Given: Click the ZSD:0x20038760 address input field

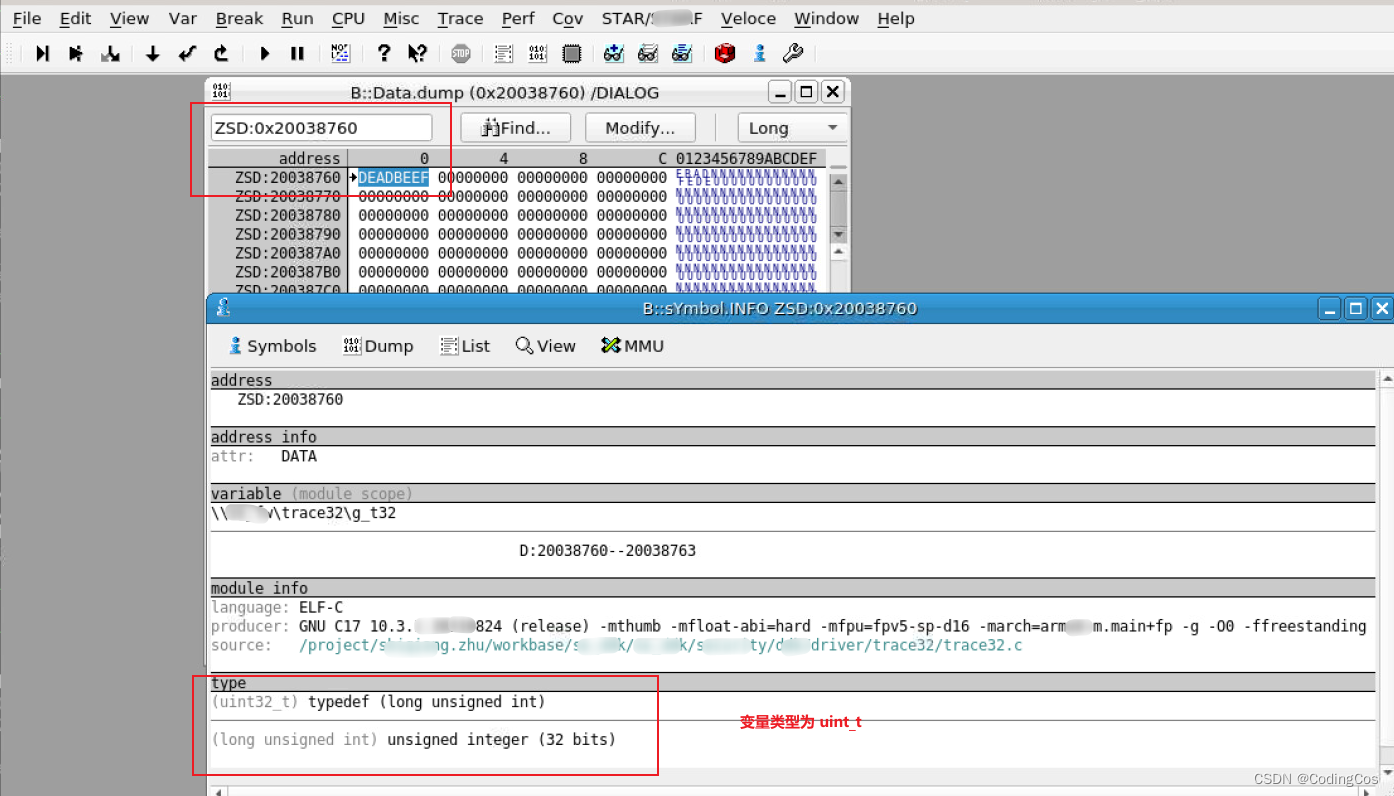Looking at the screenshot, I should (321, 128).
